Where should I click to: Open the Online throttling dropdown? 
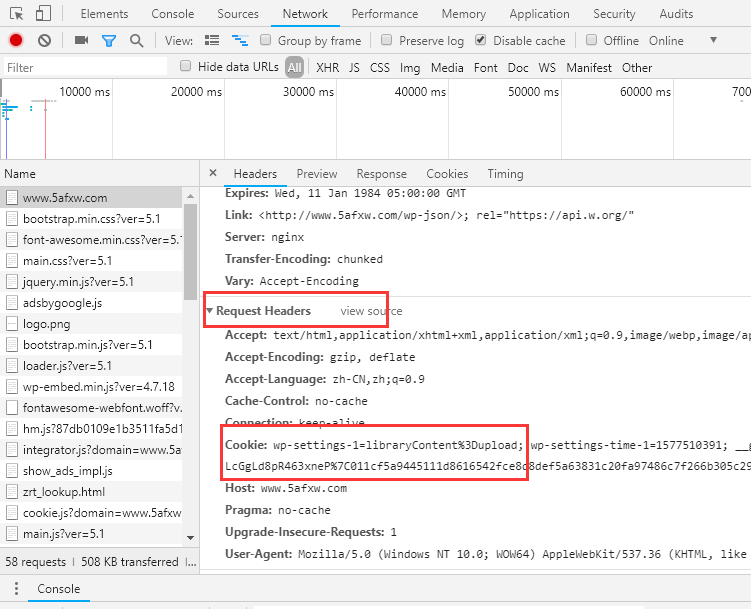click(x=683, y=41)
